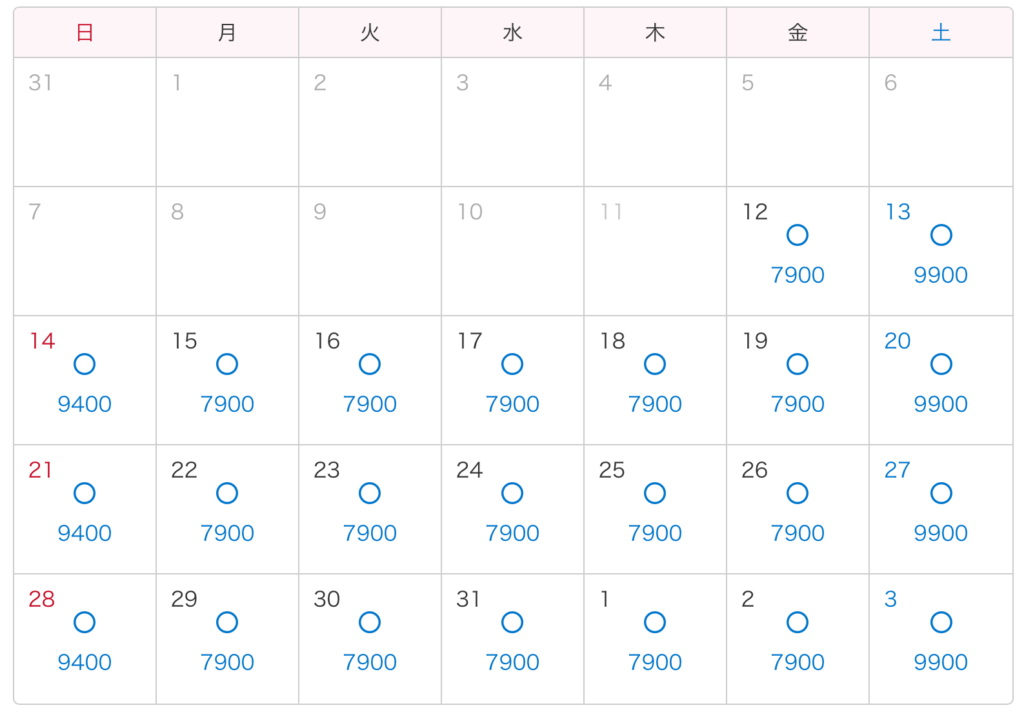Select the 7900 price on next month's 2nd
Image resolution: width=1024 pixels, height=721 pixels.
(x=797, y=662)
